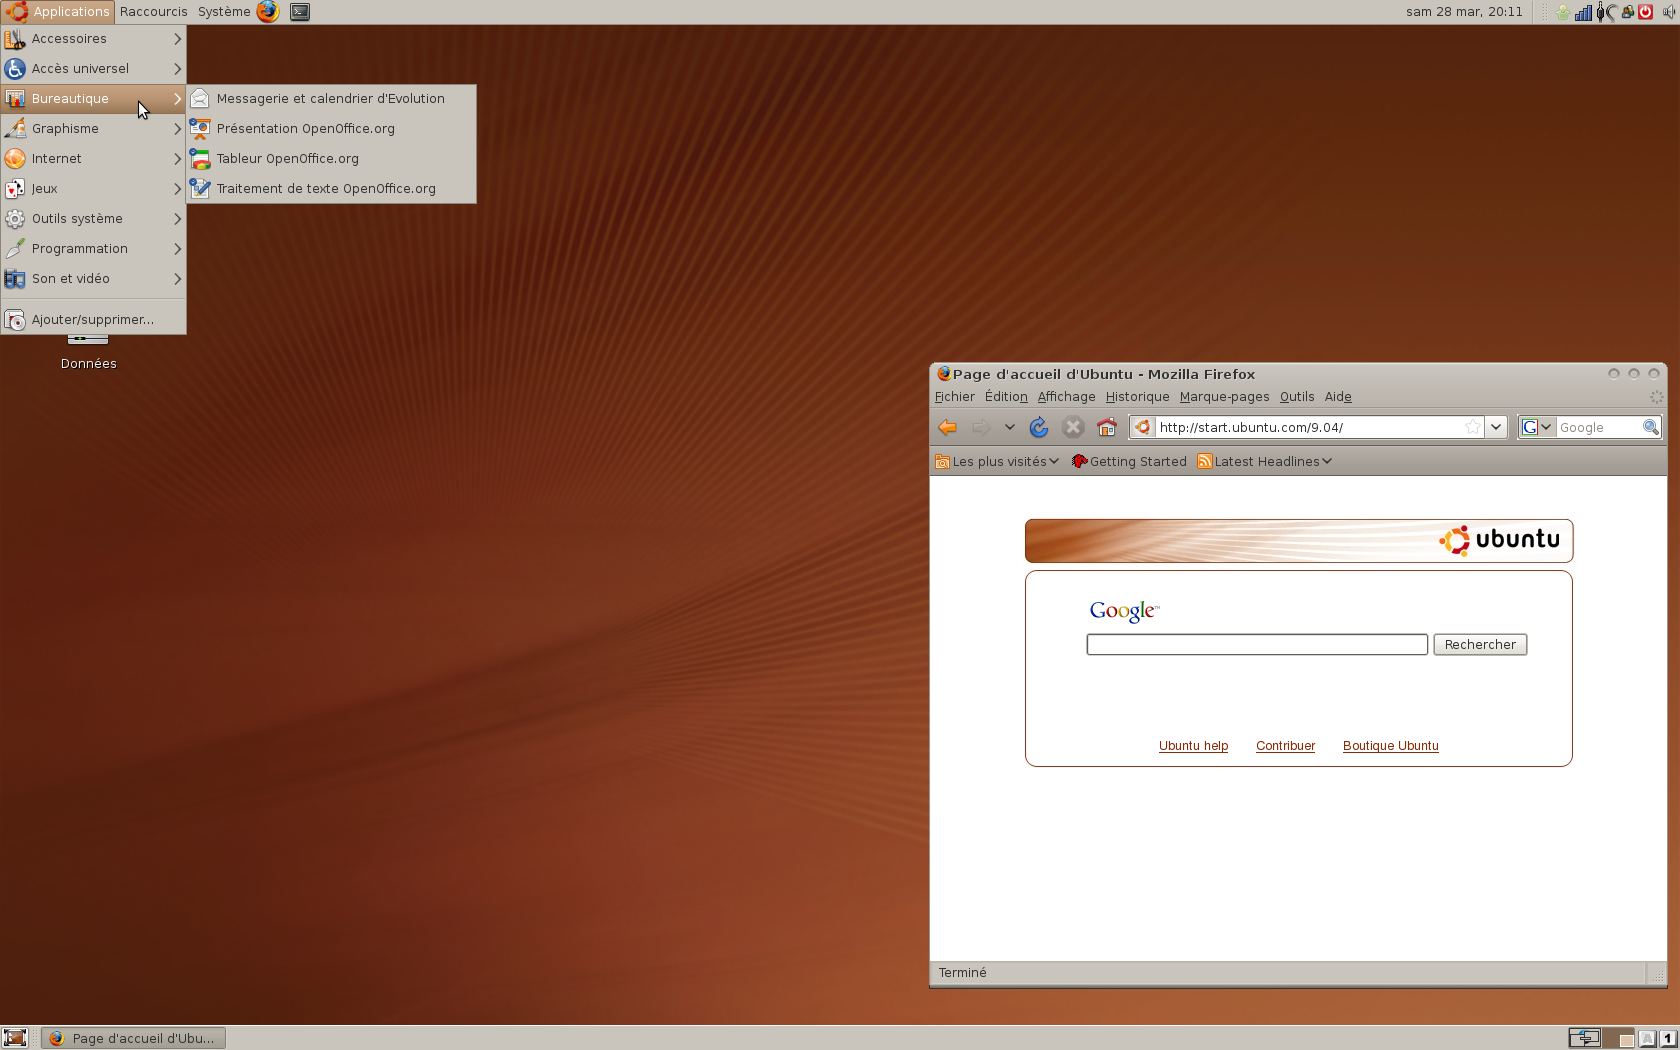Image resolution: width=1680 pixels, height=1050 pixels.
Task: Click the Système panel menu
Action: [x=224, y=12]
